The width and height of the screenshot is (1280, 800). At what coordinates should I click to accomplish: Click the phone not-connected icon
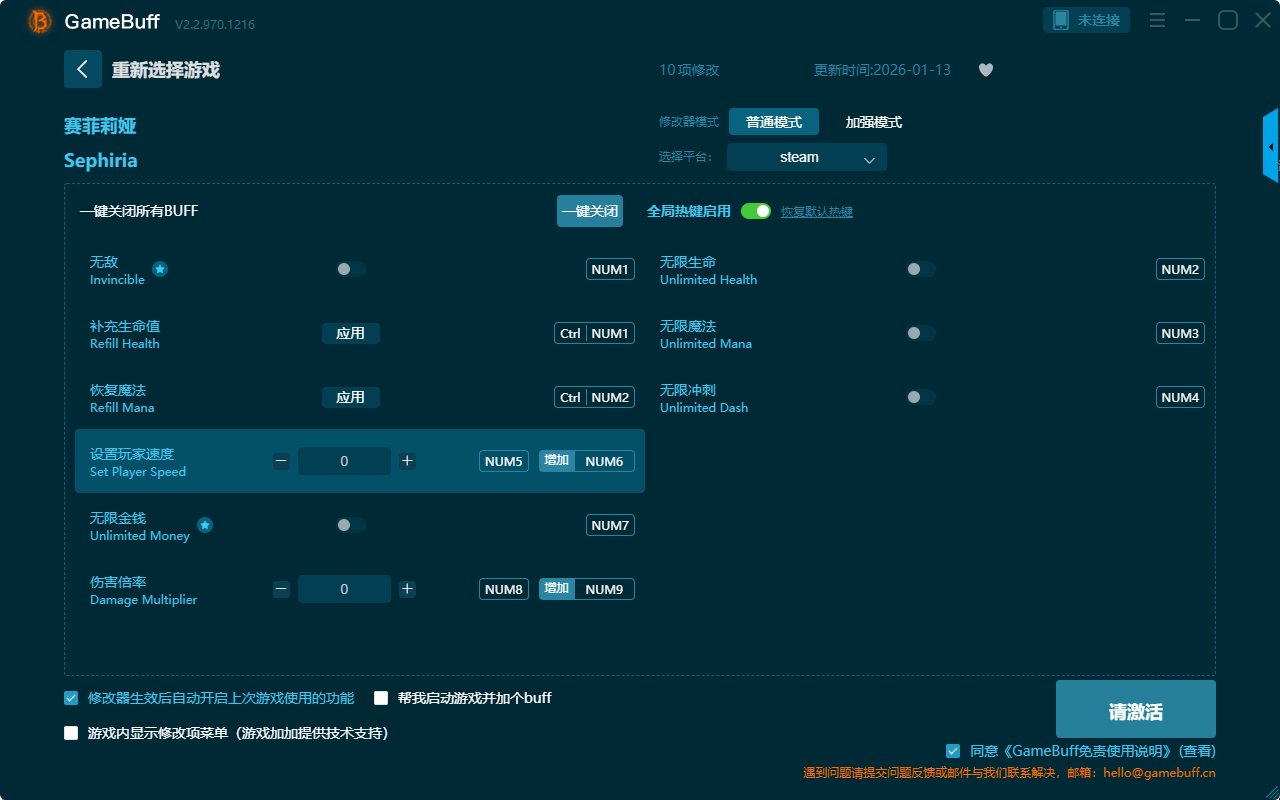click(x=1061, y=20)
